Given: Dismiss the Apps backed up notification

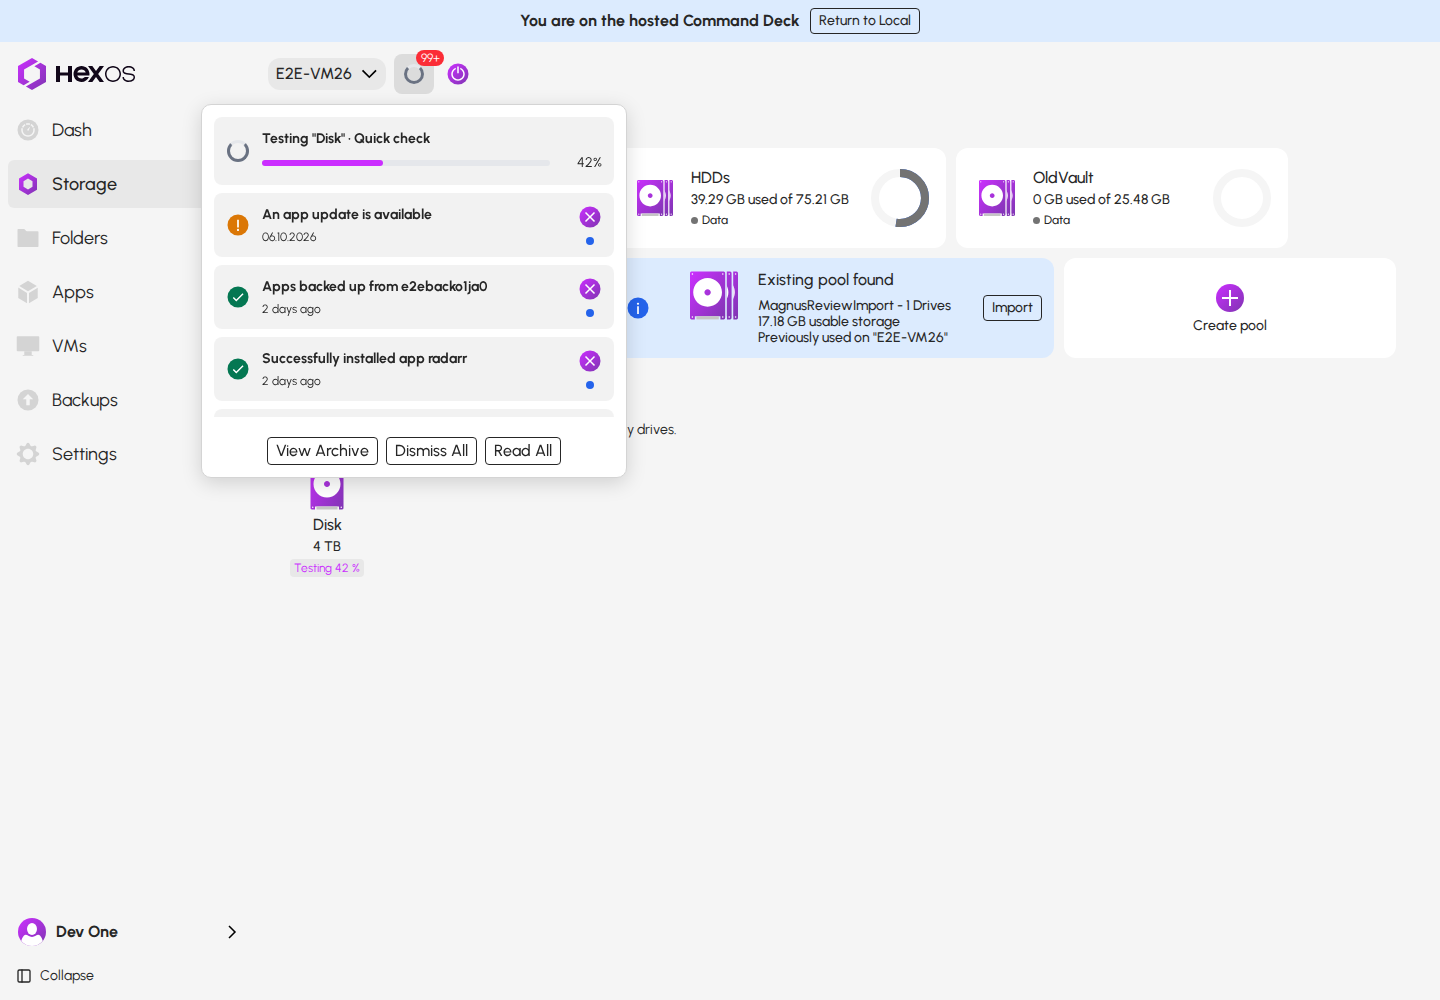Looking at the screenshot, I should 590,289.
